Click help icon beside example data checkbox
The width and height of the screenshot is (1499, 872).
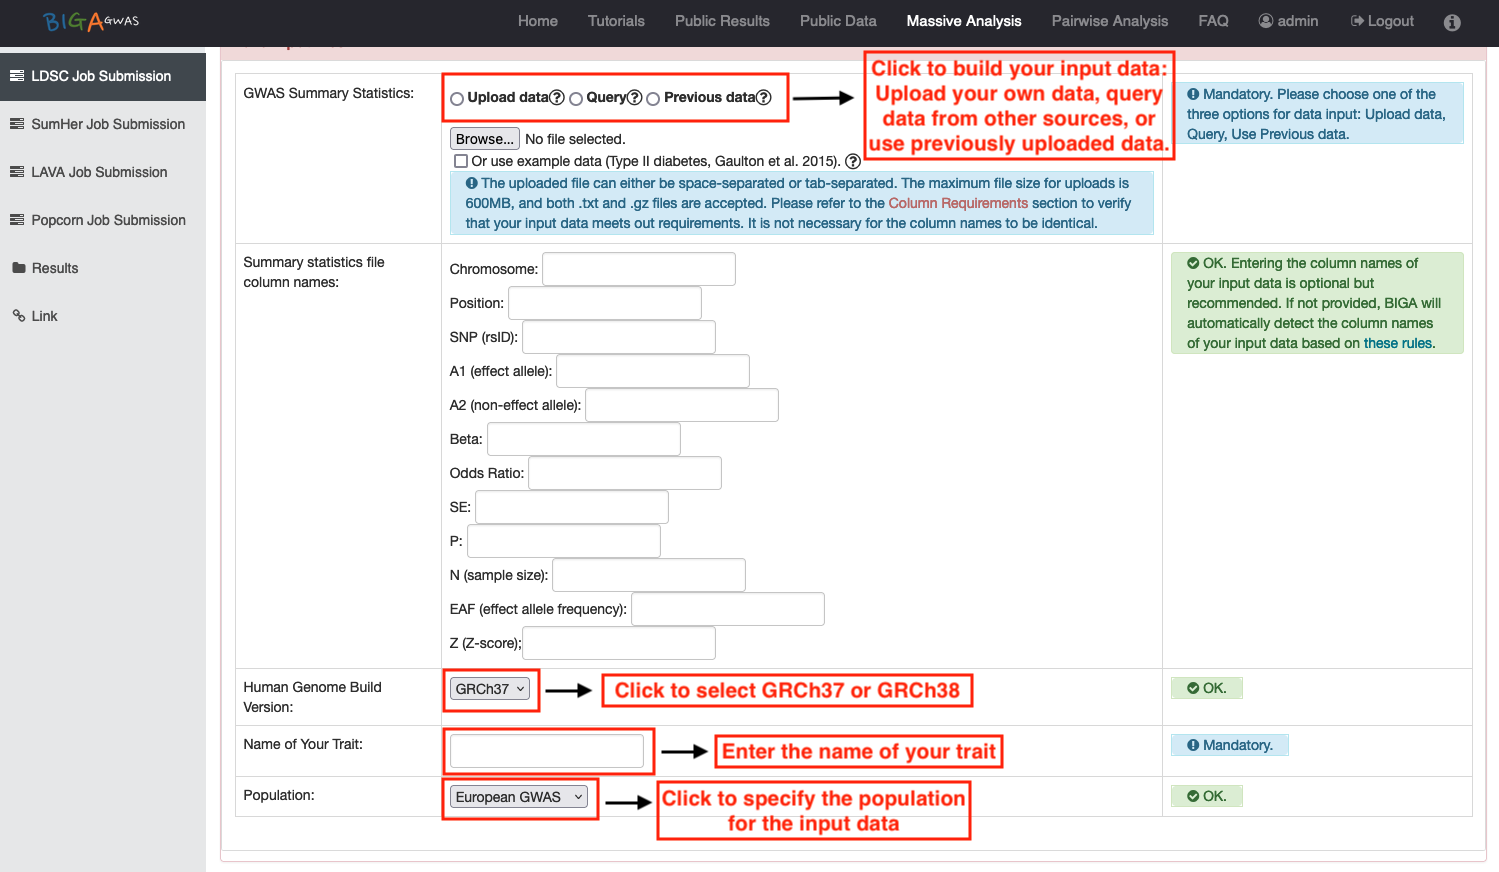[x=853, y=161]
